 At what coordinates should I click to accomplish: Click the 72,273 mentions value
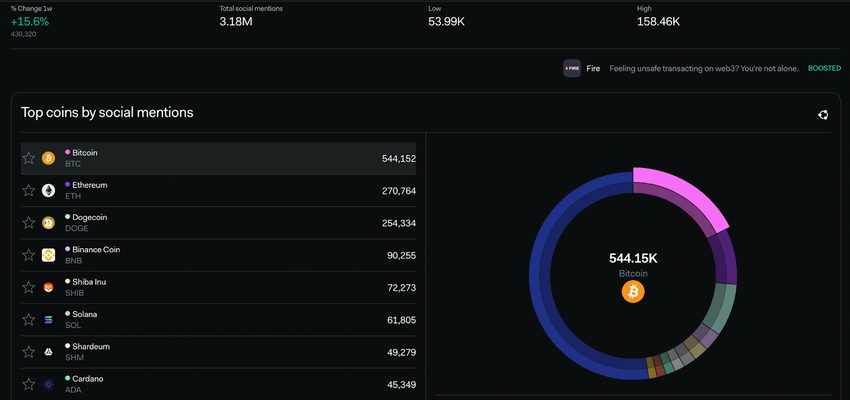click(x=401, y=288)
